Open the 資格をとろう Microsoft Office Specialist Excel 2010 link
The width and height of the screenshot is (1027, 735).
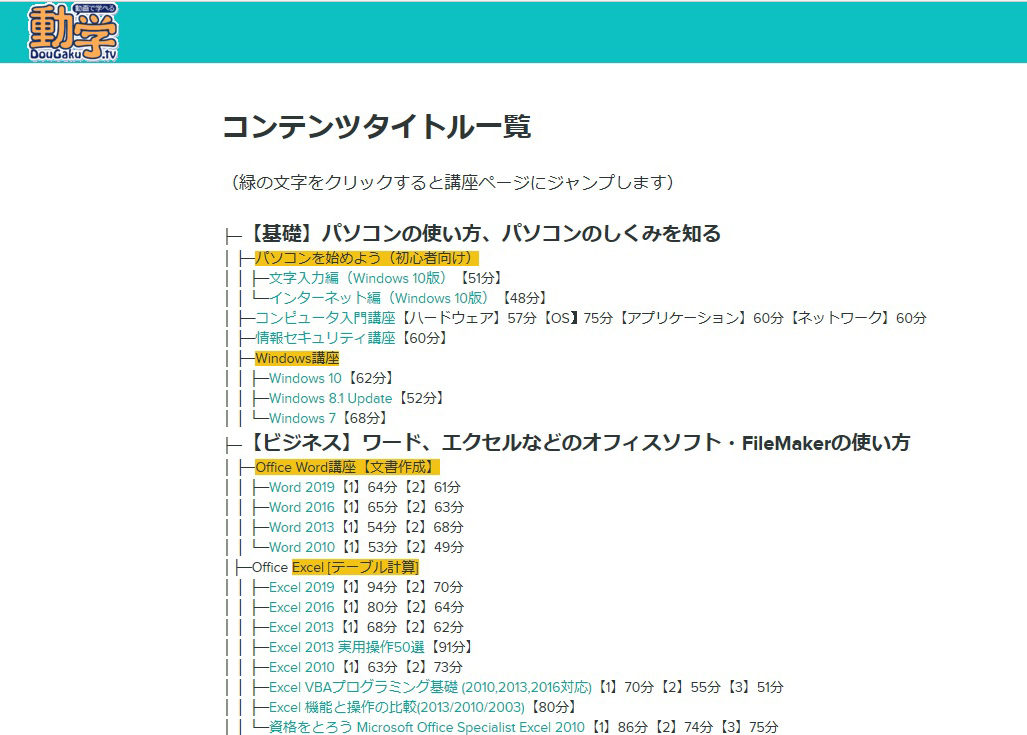click(x=426, y=727)
